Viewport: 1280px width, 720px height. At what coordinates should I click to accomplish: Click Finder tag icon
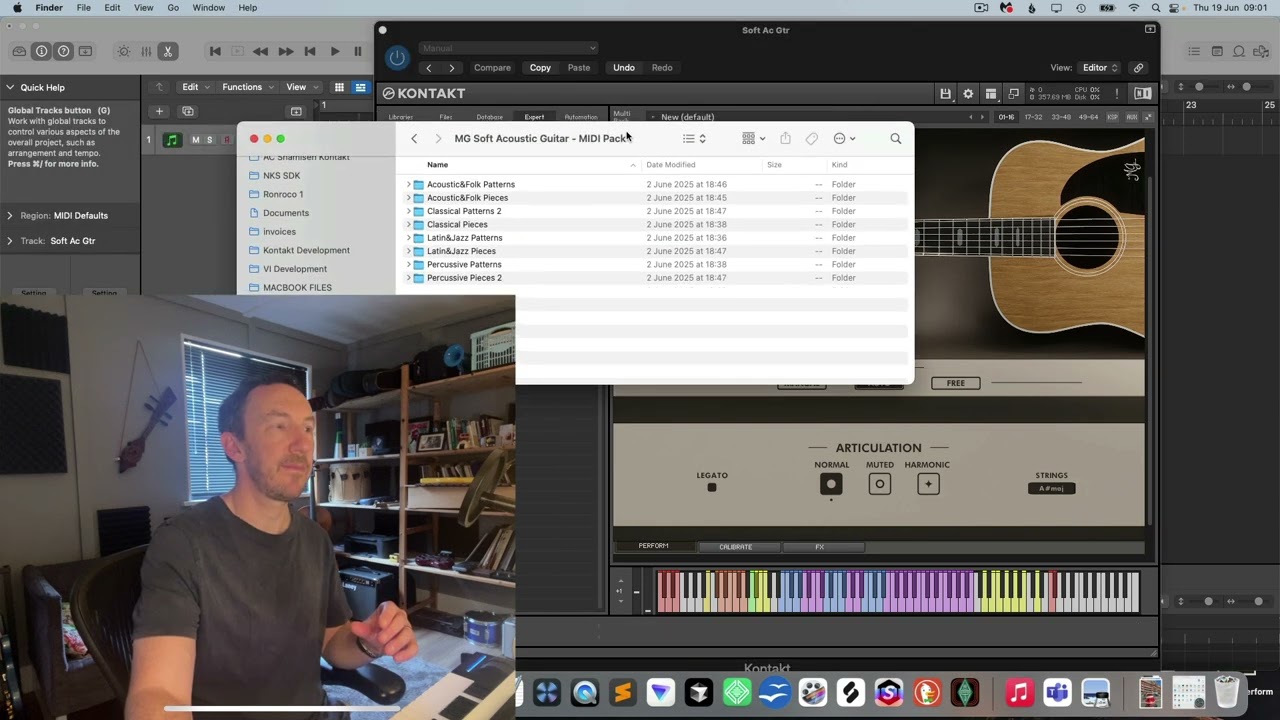(812, 139)
